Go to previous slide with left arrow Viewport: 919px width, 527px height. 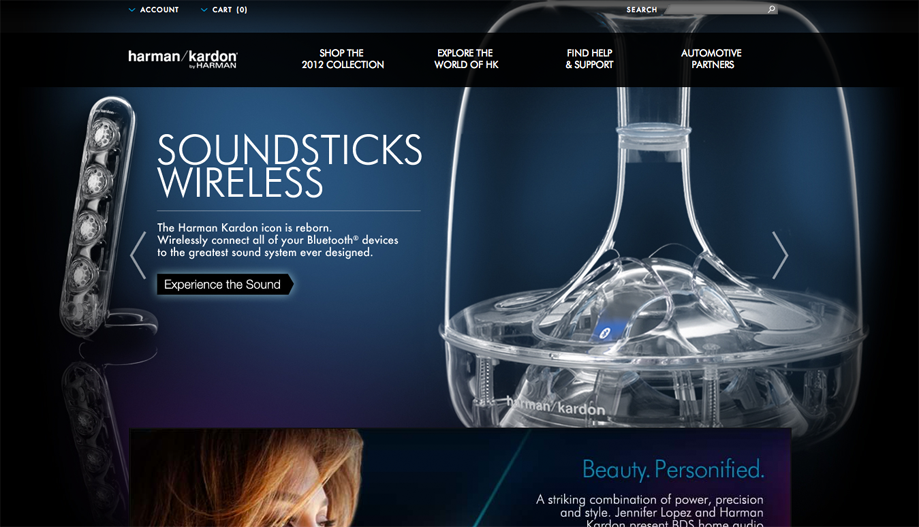(x=138, y=255)
